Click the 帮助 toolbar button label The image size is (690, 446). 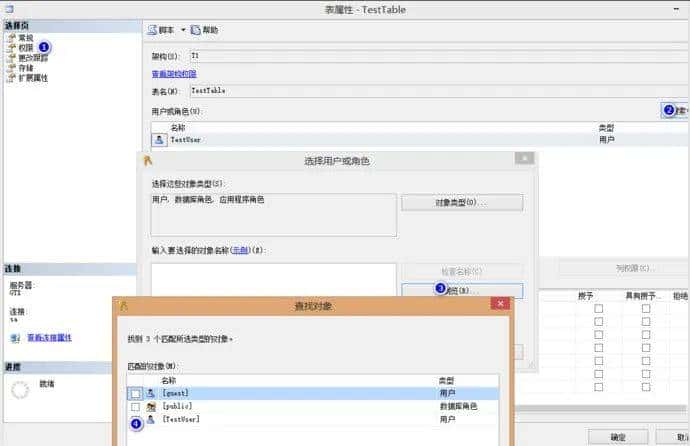[x=210, y=30]
